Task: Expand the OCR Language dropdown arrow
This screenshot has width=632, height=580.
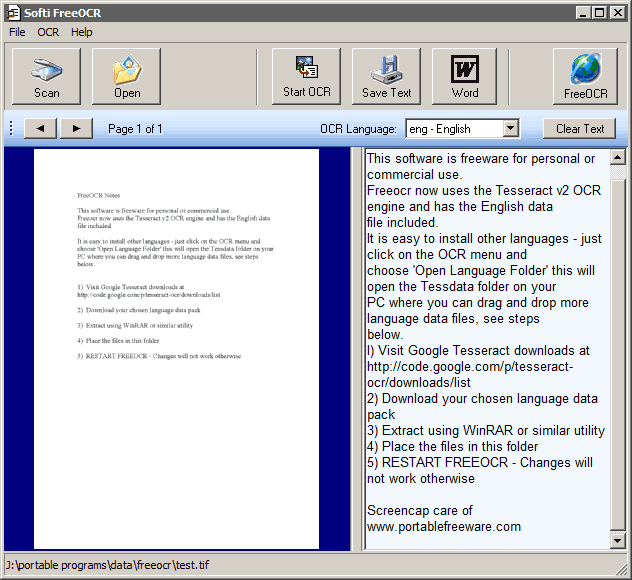Action: pos(510,129)
